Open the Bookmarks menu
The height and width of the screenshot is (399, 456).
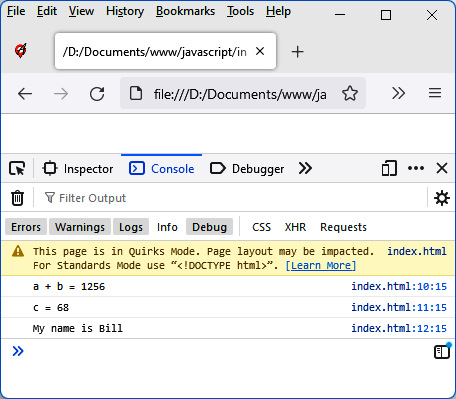[x=185, y=12]
